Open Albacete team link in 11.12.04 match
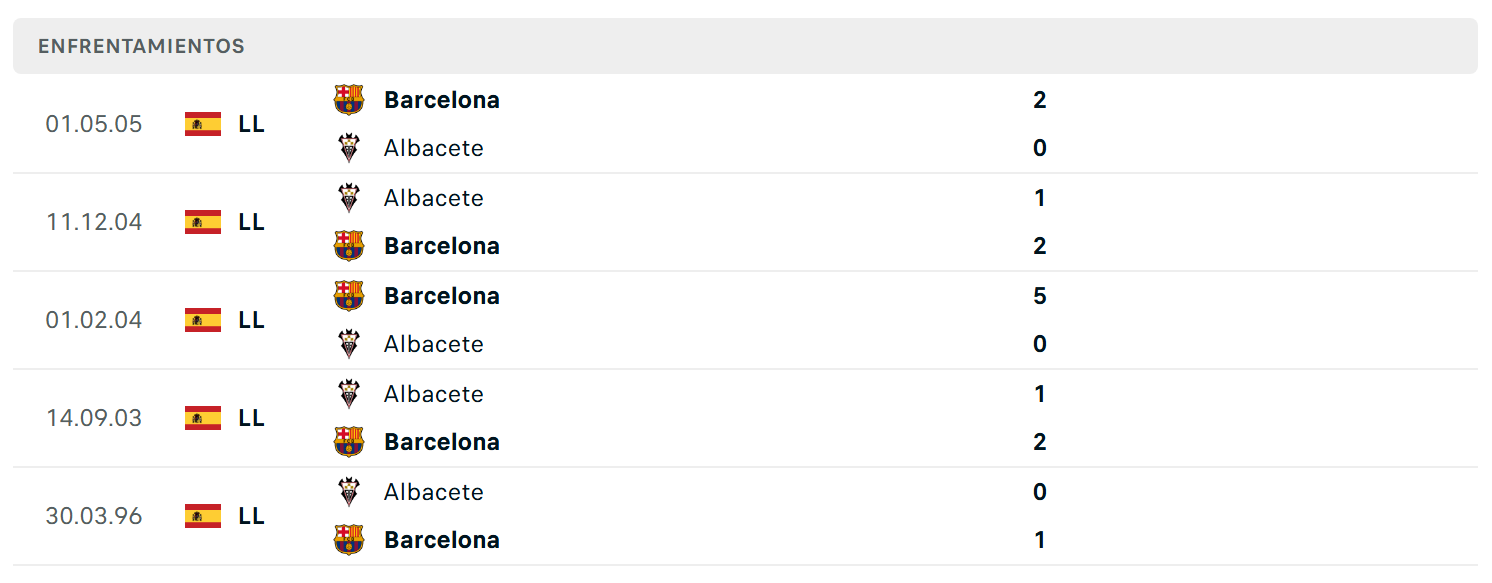The image size is (1492, 583). coord(434,198)
